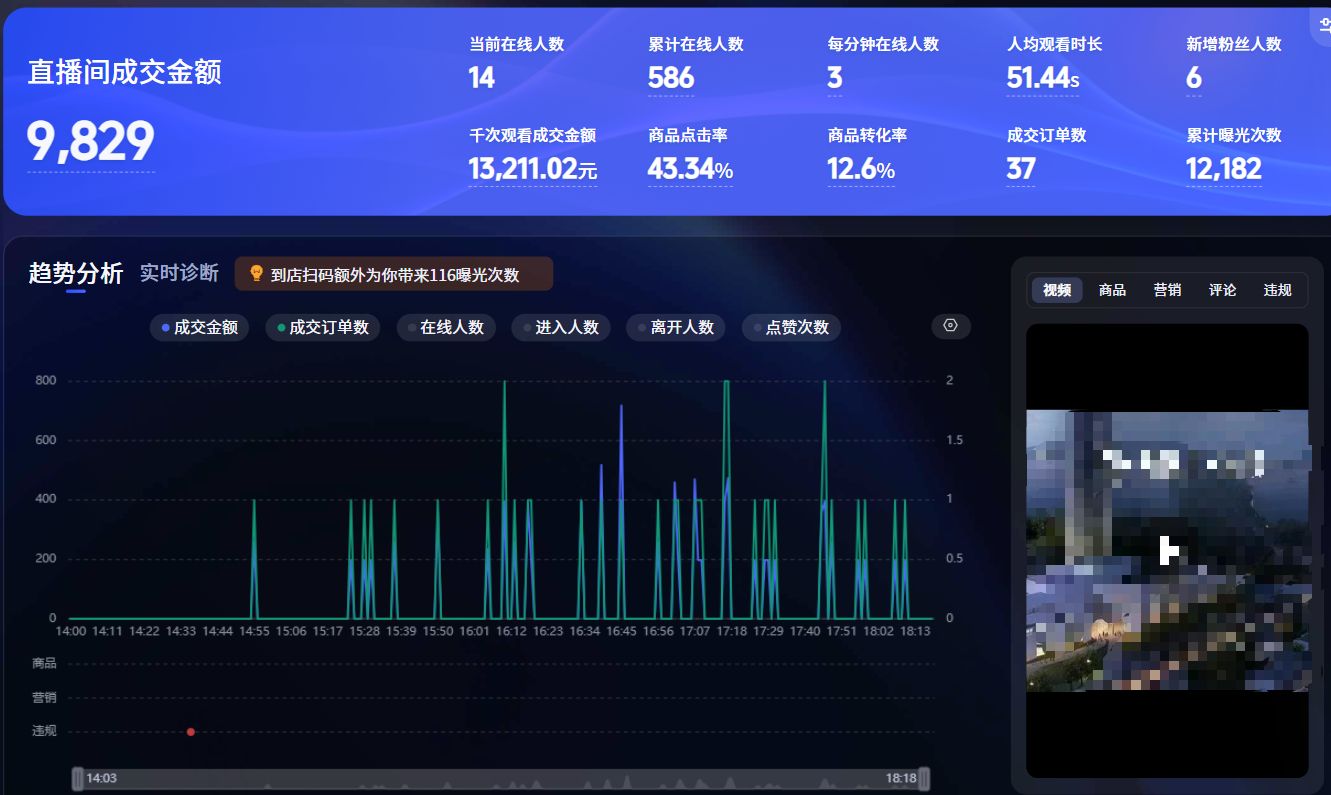Toggle the 成交订单数 legend item

point(322,327)
